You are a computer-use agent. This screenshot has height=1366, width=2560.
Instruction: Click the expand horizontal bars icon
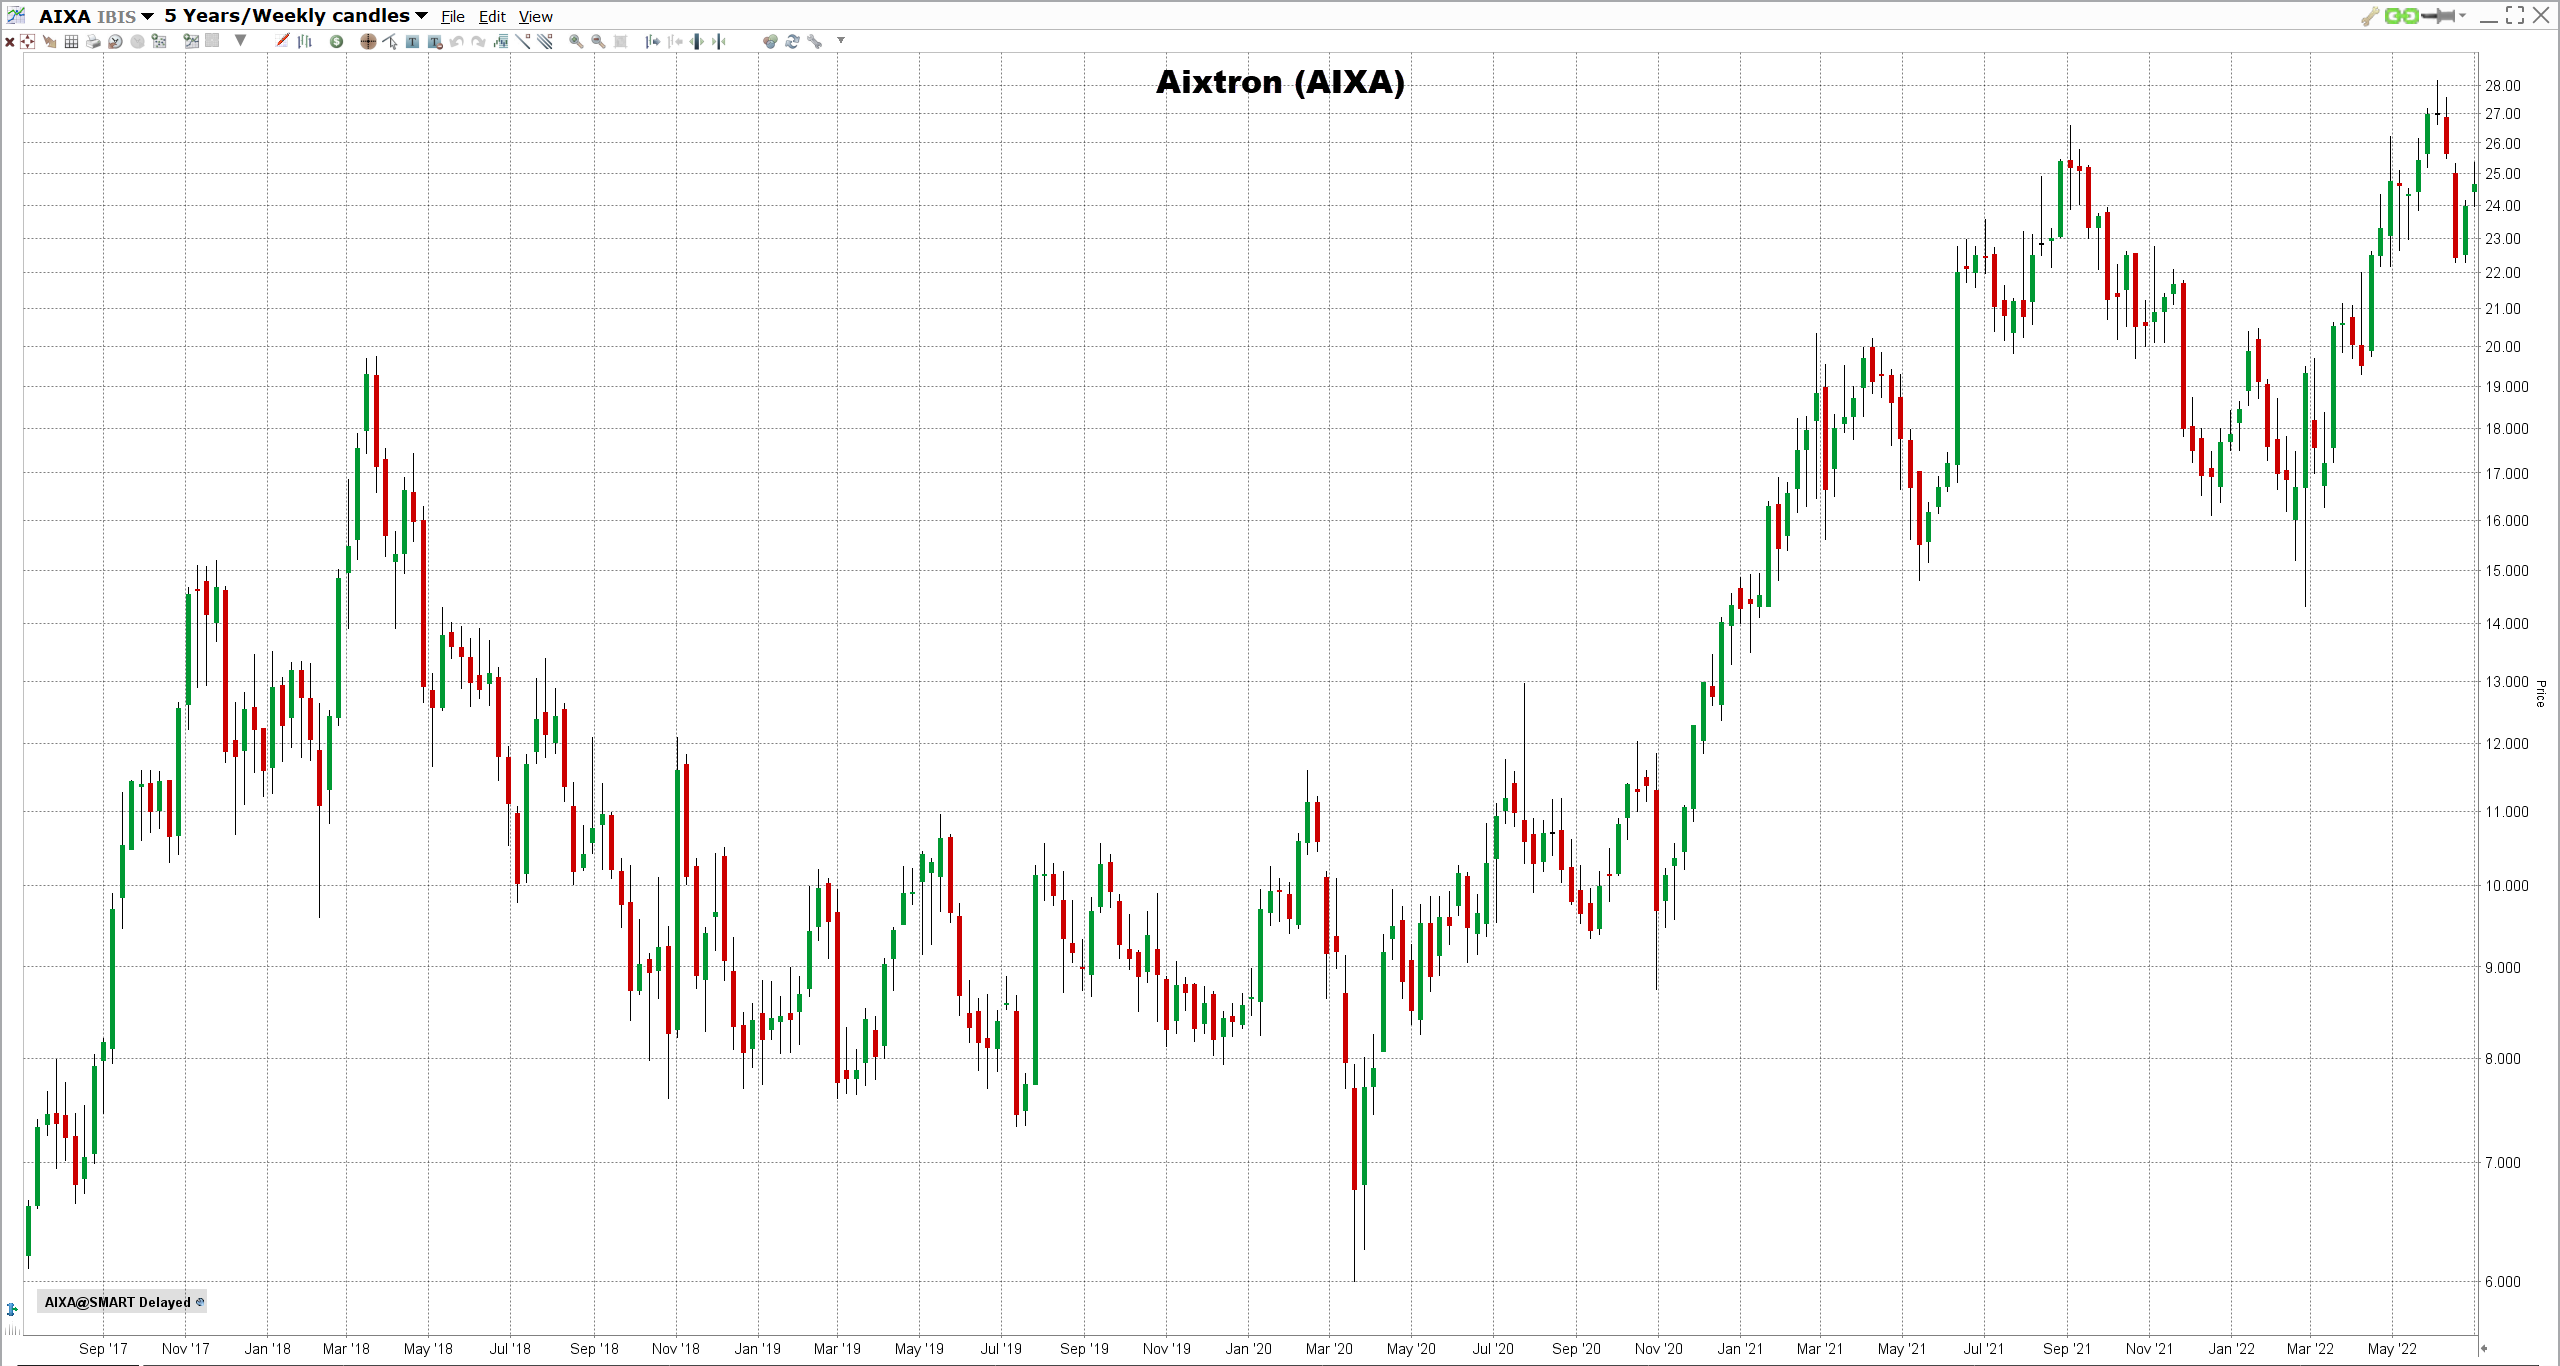click(697, 41)
